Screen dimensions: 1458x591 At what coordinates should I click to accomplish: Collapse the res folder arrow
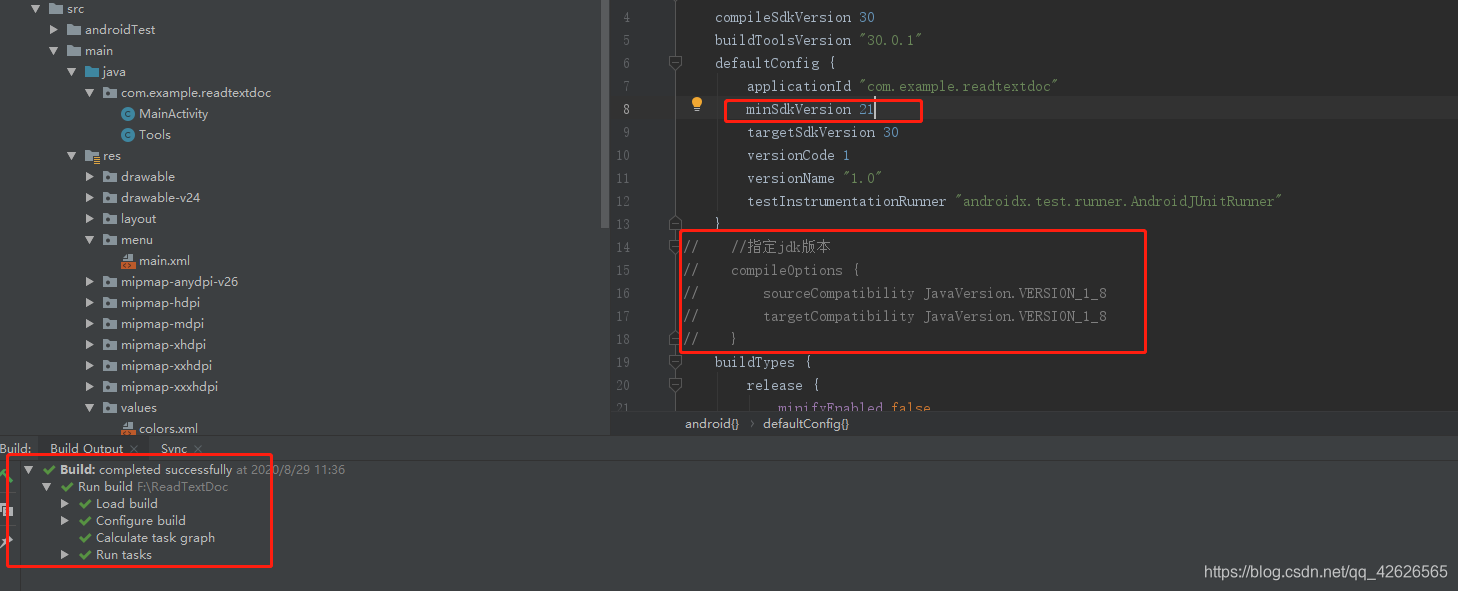[72, 156]
